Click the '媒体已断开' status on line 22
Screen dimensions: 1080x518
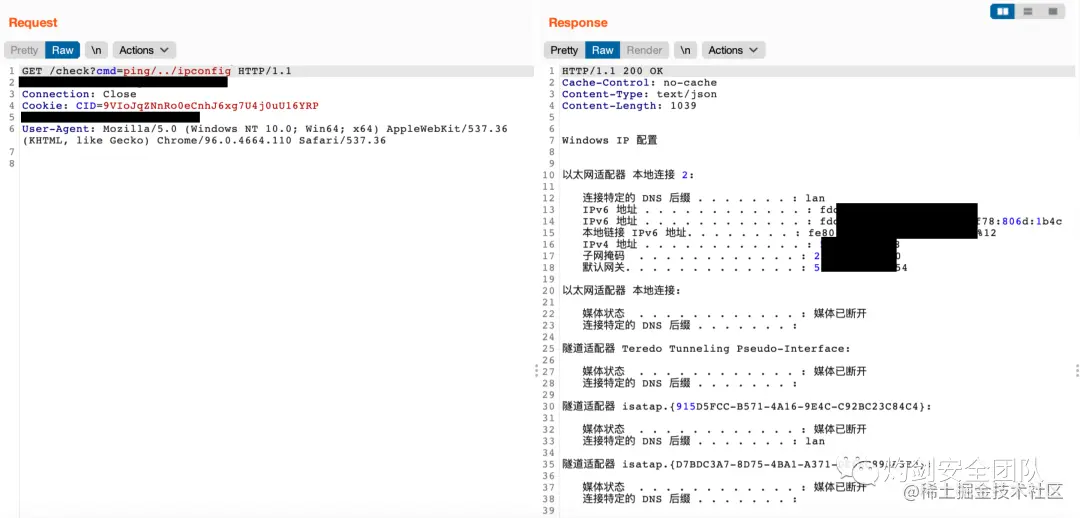coord(840,314)
